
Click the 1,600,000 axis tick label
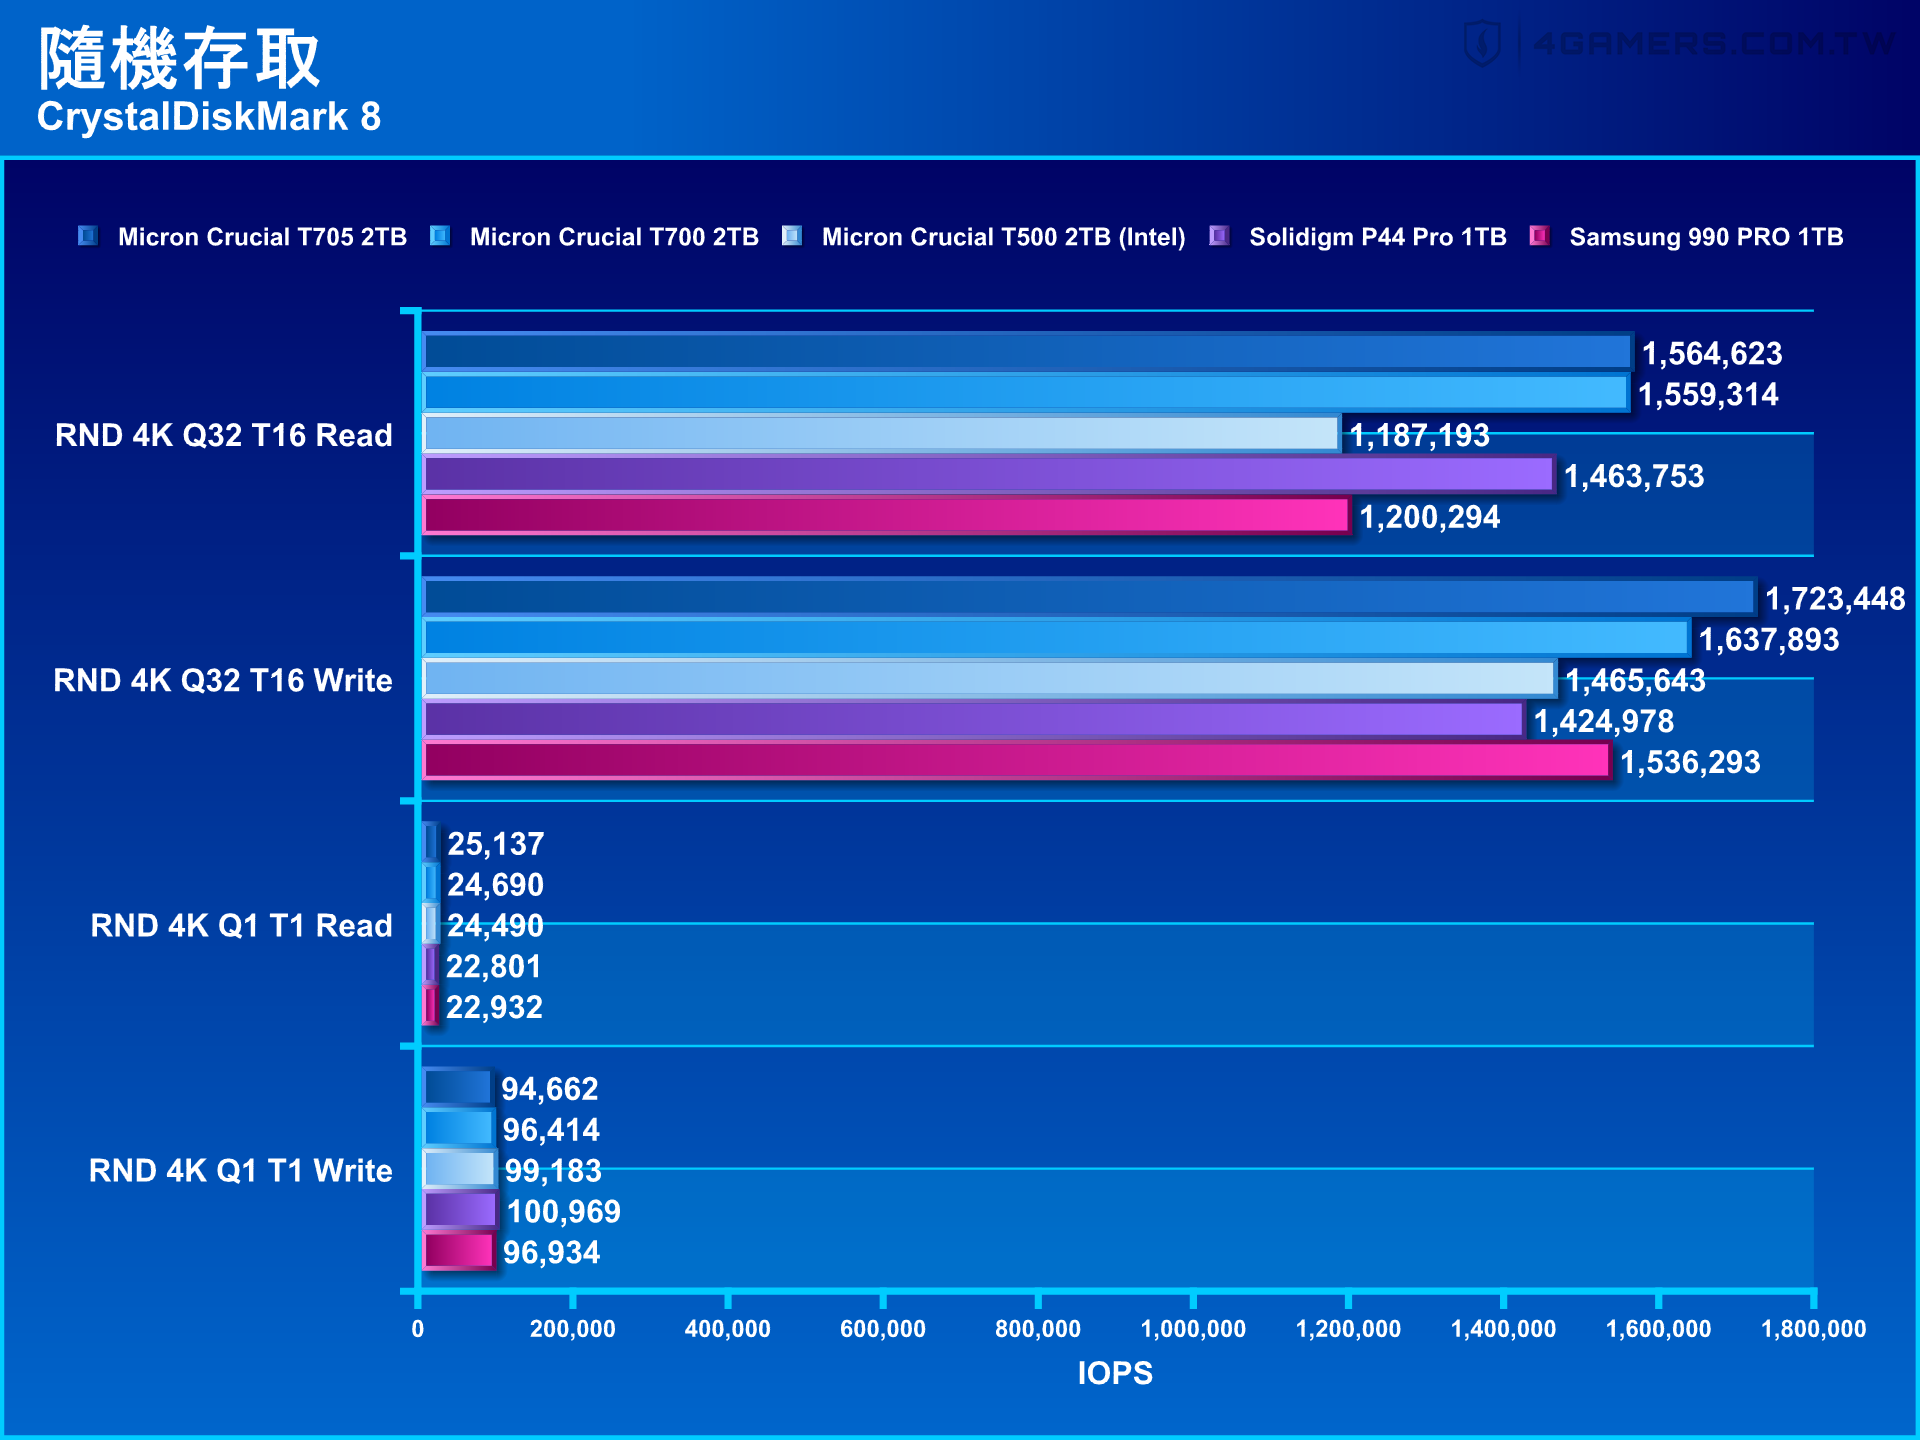click(x=1658, y=1329)
